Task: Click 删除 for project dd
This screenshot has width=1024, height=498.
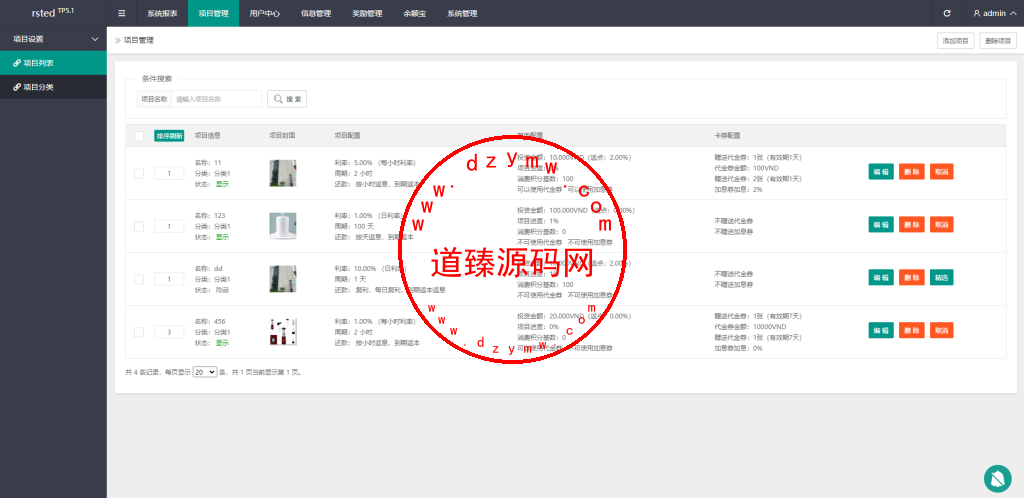Action: (x=912, y=277)
